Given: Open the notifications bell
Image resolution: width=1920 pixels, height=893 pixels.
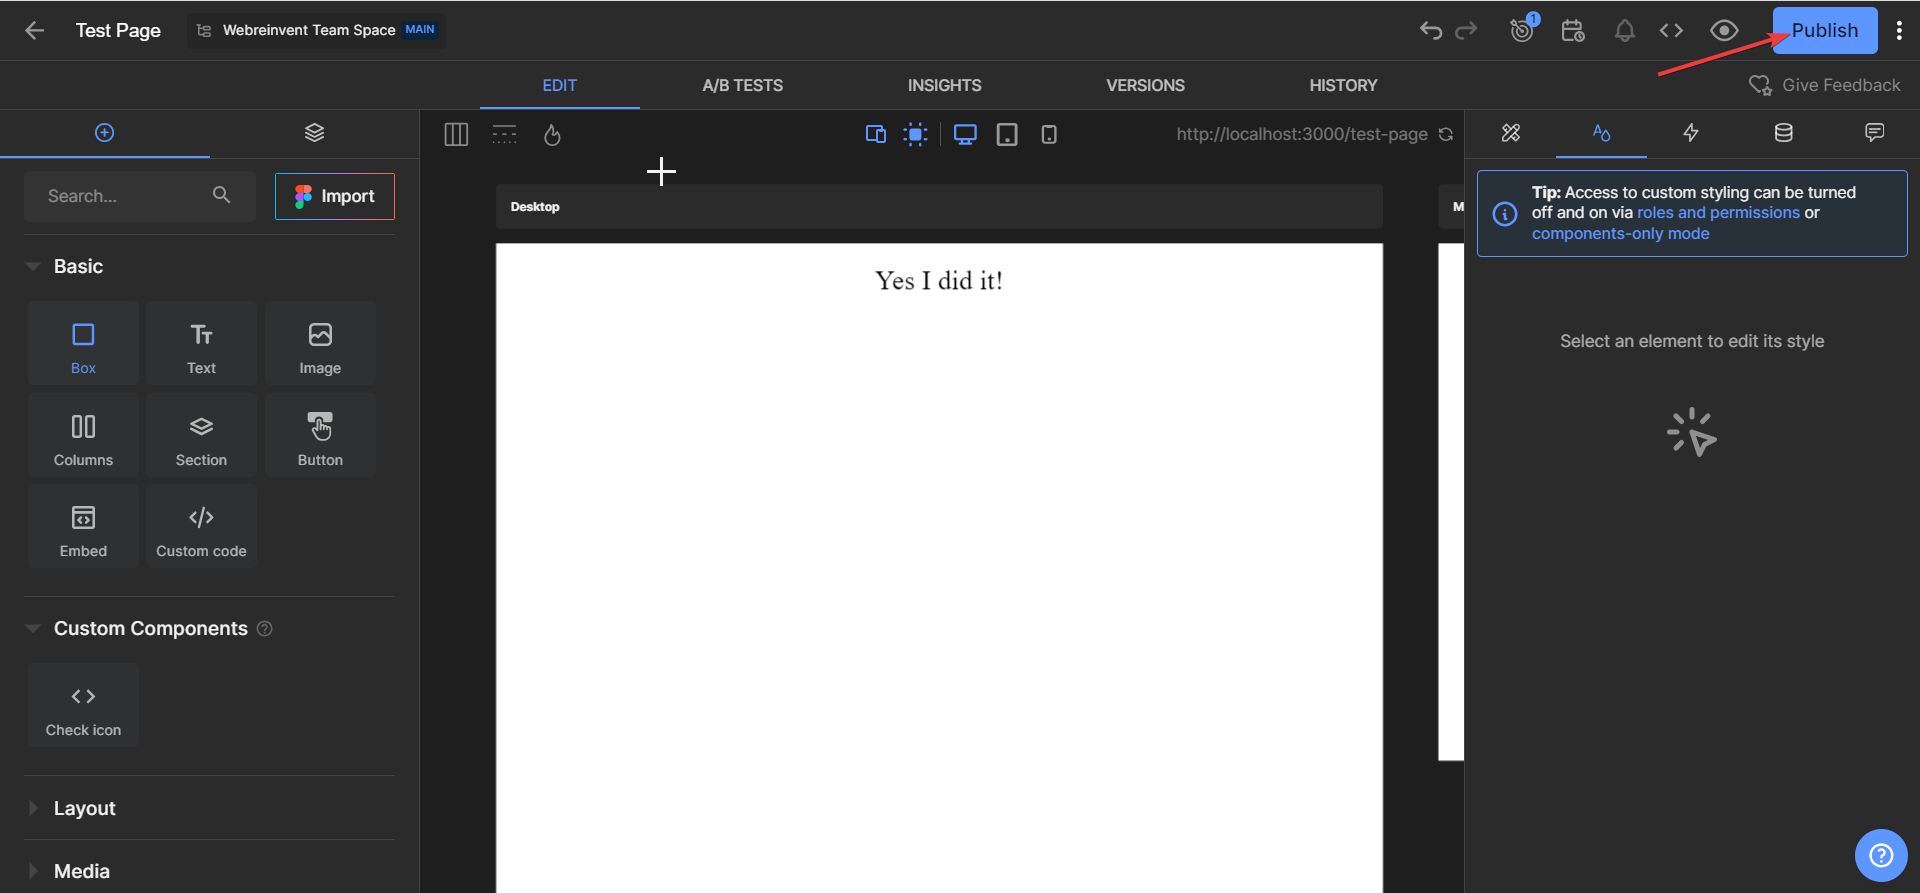Looking at the screenshot, I should pos(1625,30).
